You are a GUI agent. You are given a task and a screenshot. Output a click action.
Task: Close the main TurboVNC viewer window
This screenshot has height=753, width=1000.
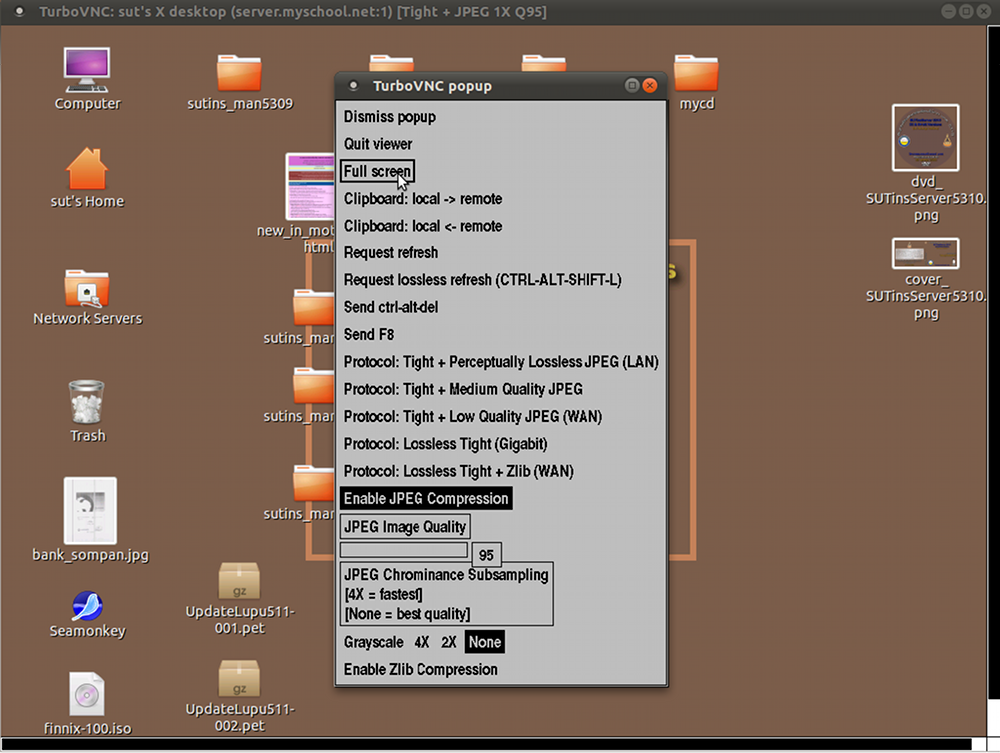984,11
